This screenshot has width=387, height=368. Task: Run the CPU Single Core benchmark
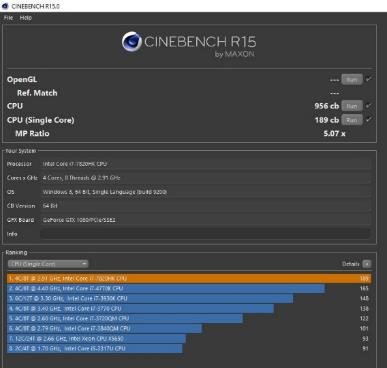point(352,120)
